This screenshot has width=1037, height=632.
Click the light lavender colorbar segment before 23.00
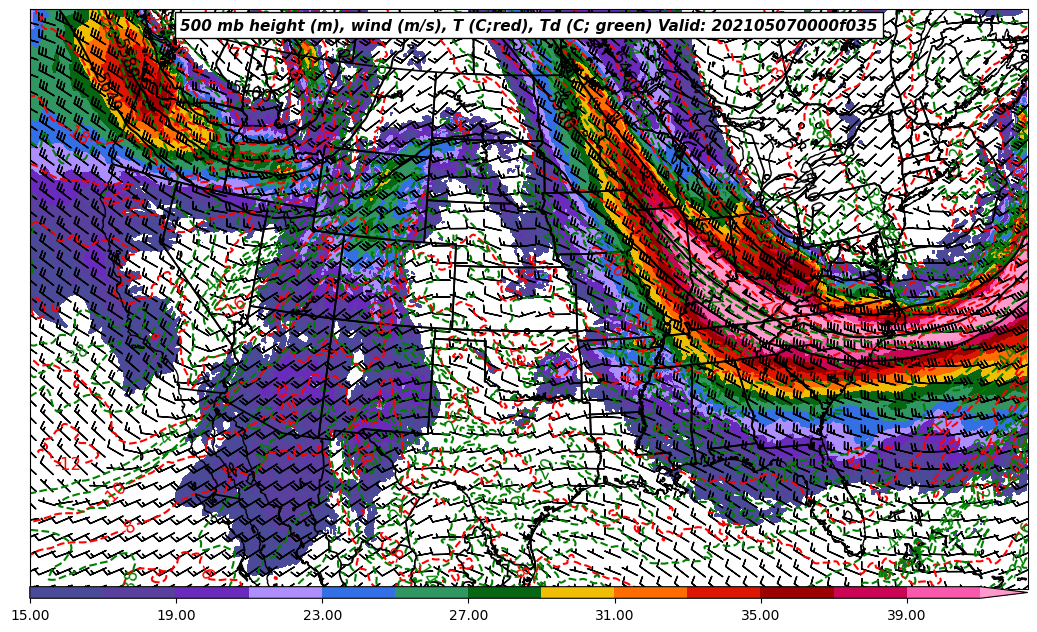pyautogui.click(x=286, y=592)
